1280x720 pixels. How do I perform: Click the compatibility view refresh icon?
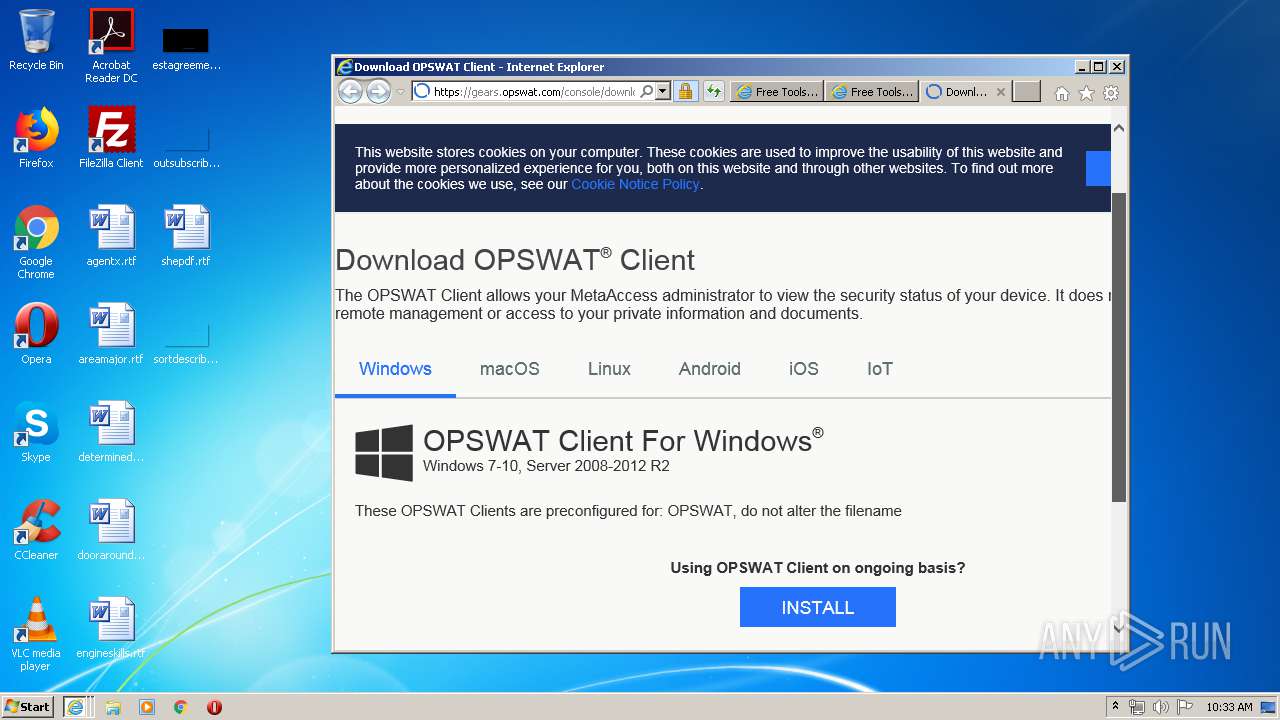[x=713, y=92]
